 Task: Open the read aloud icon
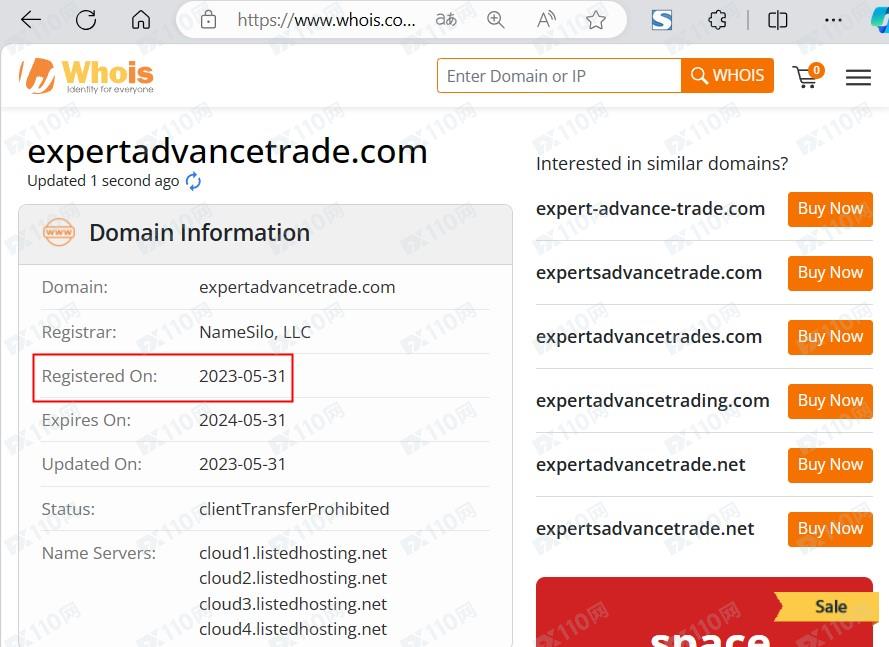[x=546, y=20]
